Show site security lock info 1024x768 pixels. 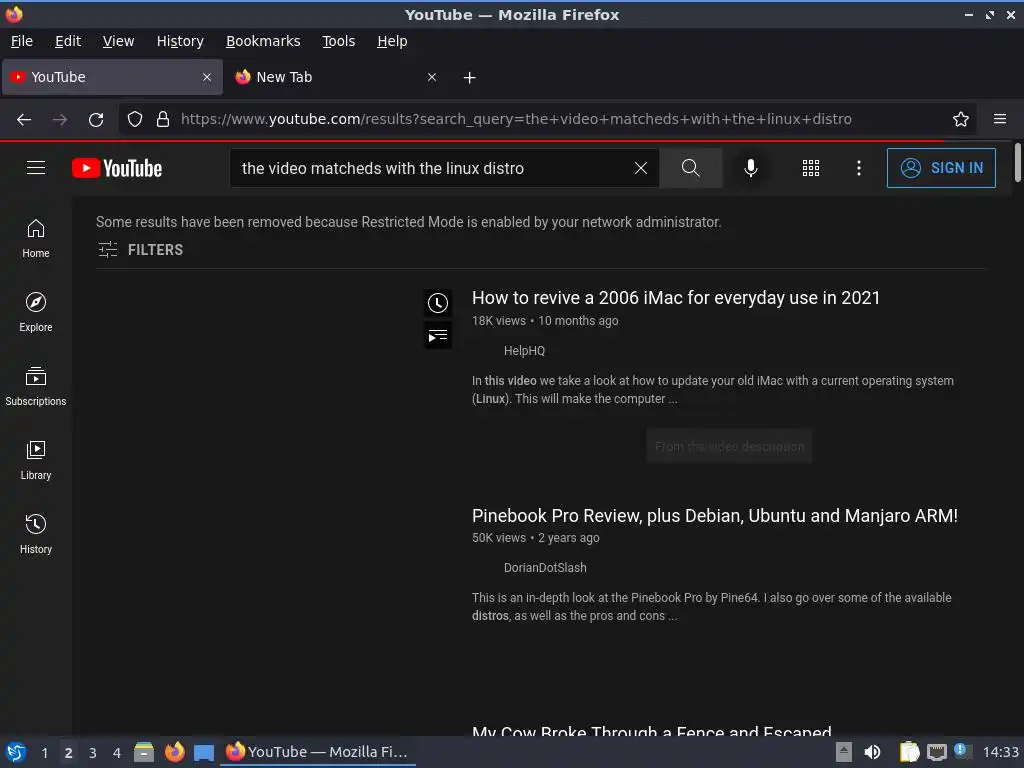tap(163, 120)
